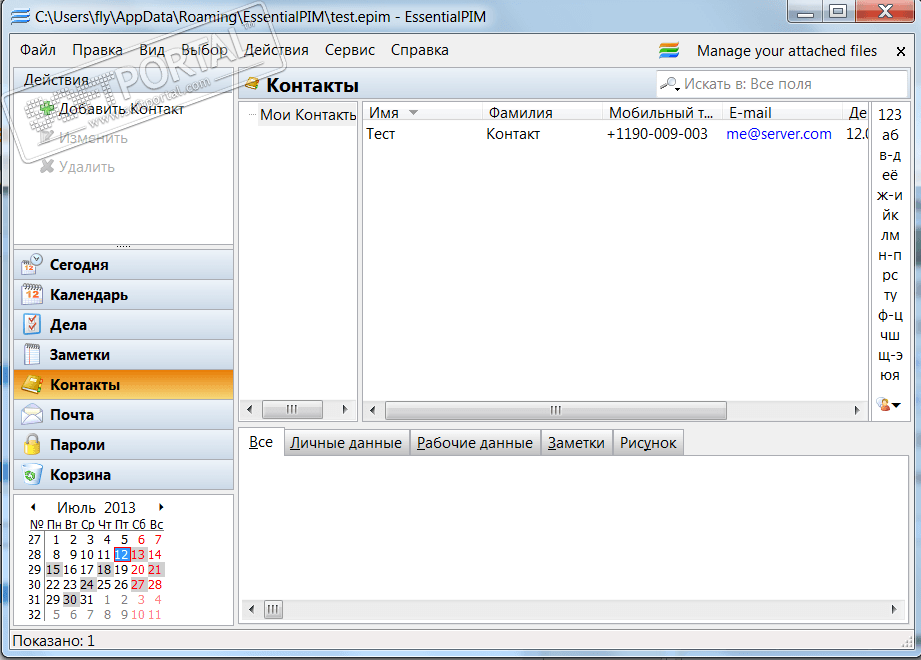Click the Mail envelope icon
The image size is (921, 660).
(32, 415)
